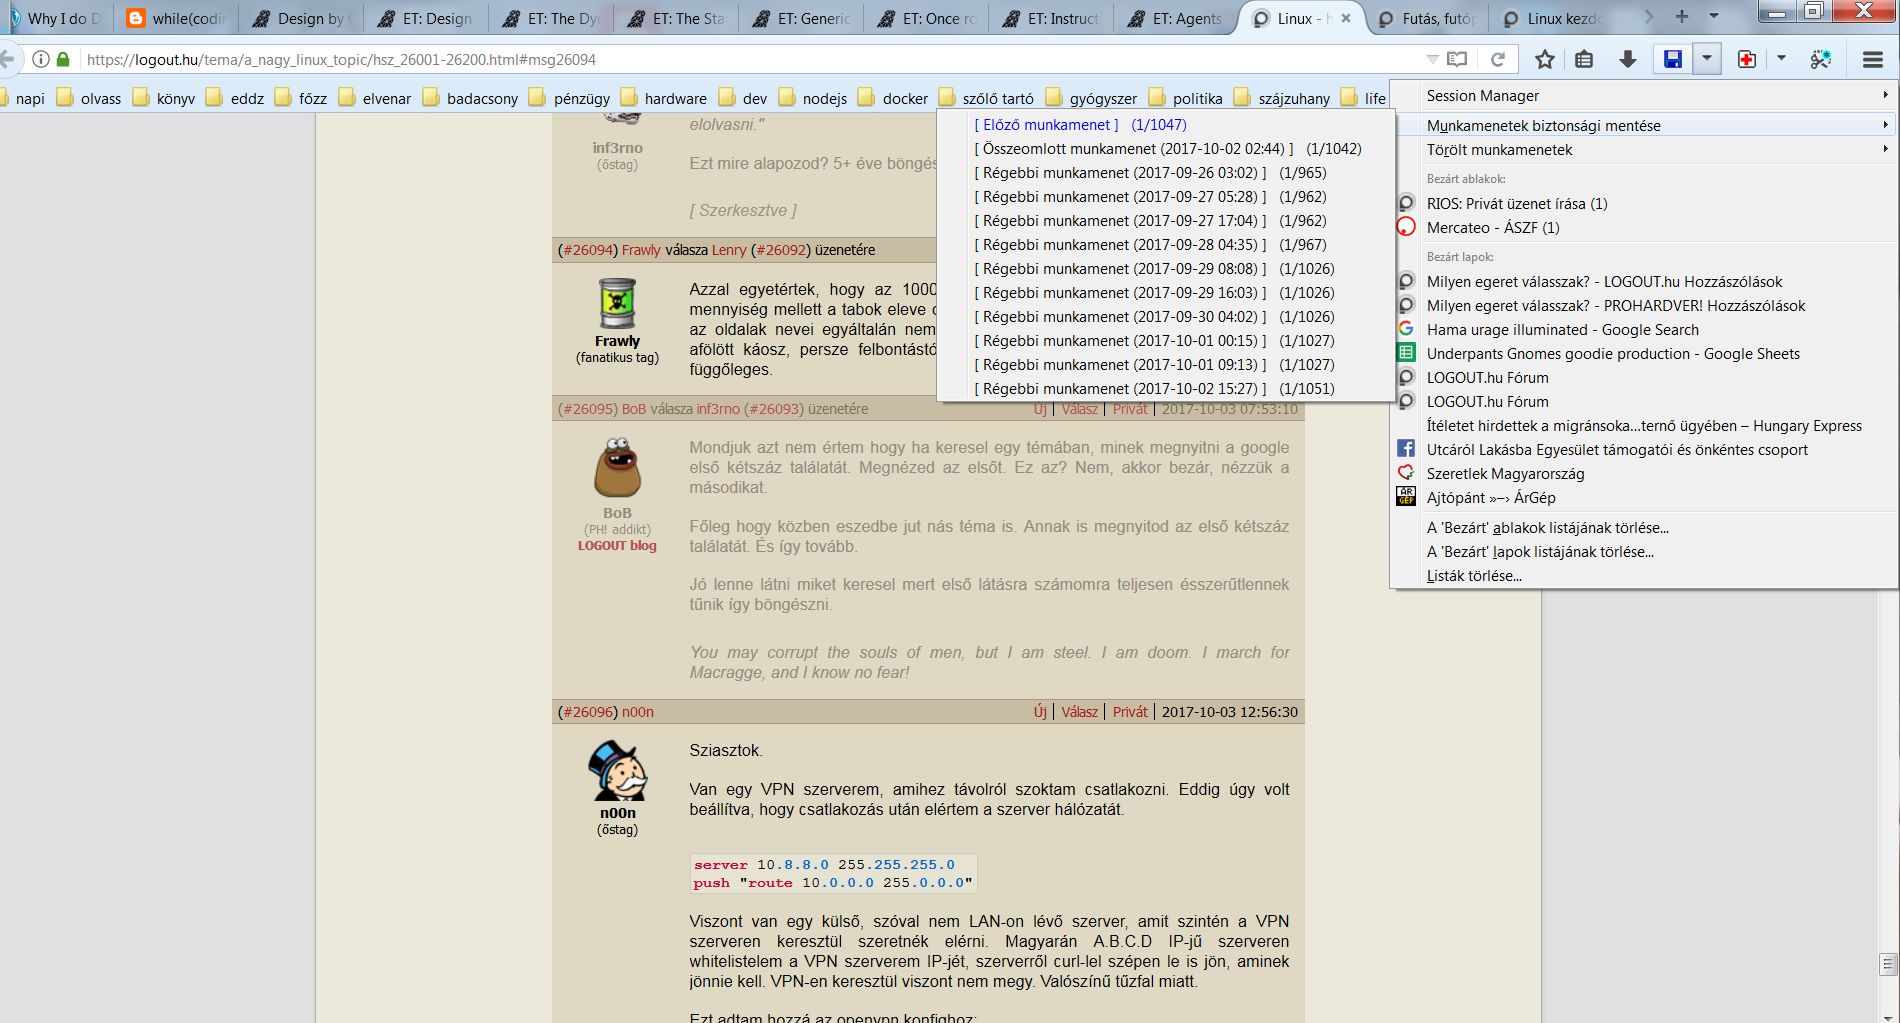Click the green padlock security icon
This screenshot has height=1023, width=1900.
[63, 60]
